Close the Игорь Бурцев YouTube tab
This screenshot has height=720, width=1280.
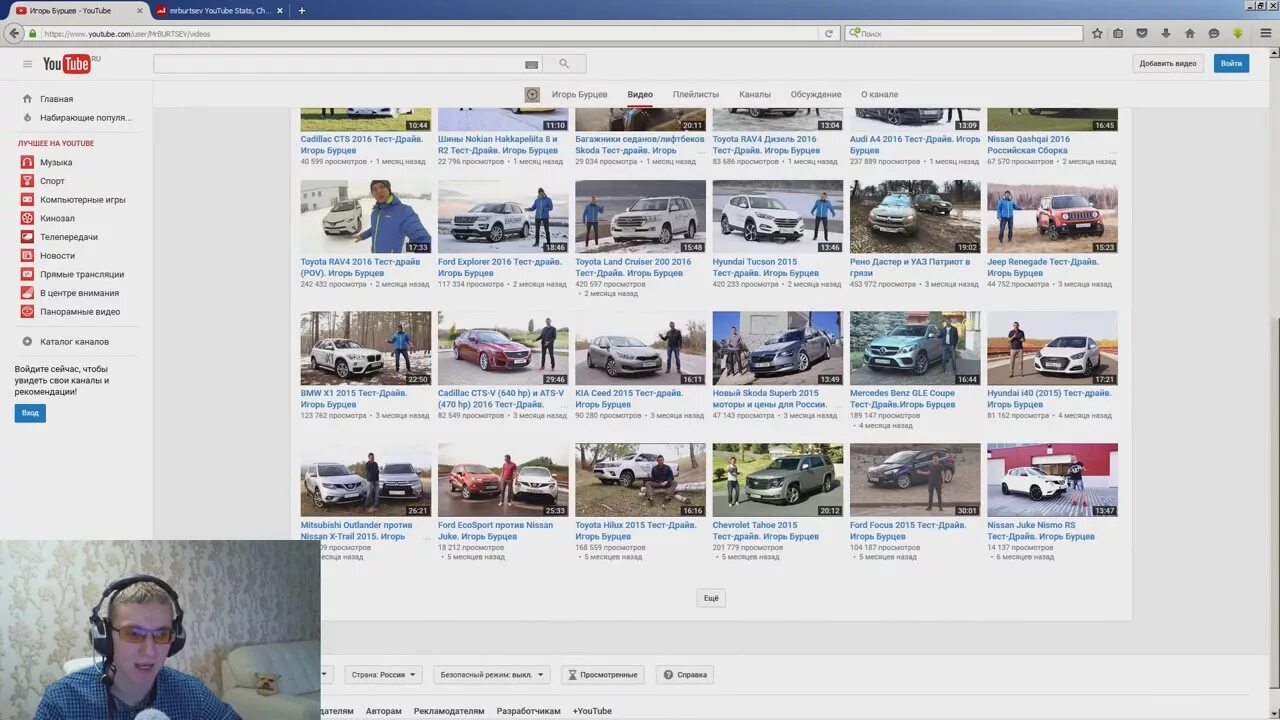tap(140, 10)
